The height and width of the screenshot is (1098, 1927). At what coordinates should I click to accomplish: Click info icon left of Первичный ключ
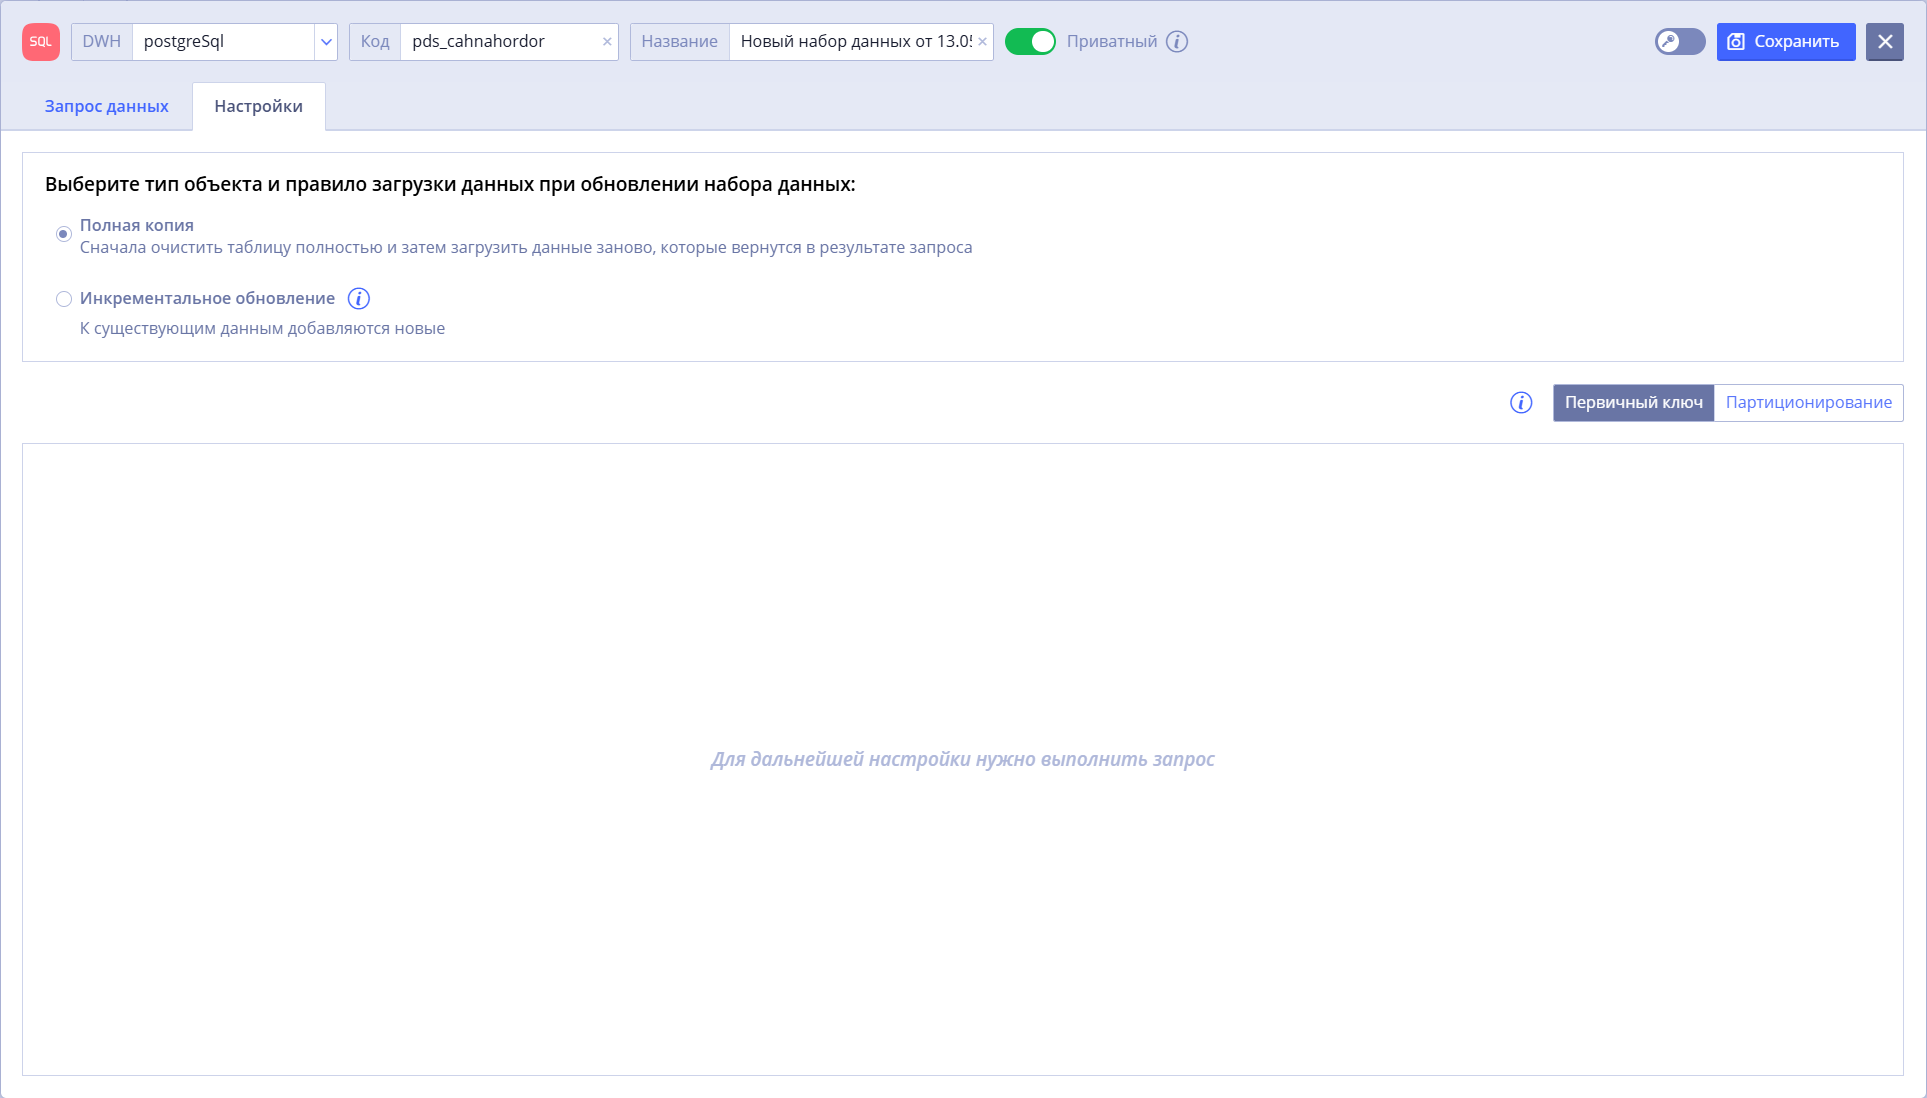pos(1521,403)
